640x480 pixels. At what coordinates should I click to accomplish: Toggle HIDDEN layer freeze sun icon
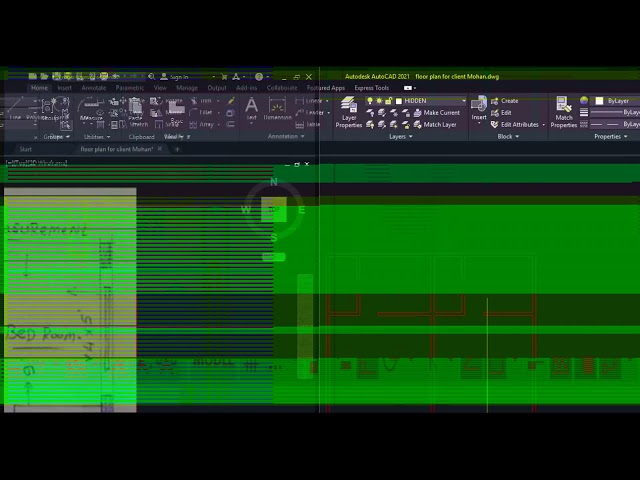click(x=379, y=101)
